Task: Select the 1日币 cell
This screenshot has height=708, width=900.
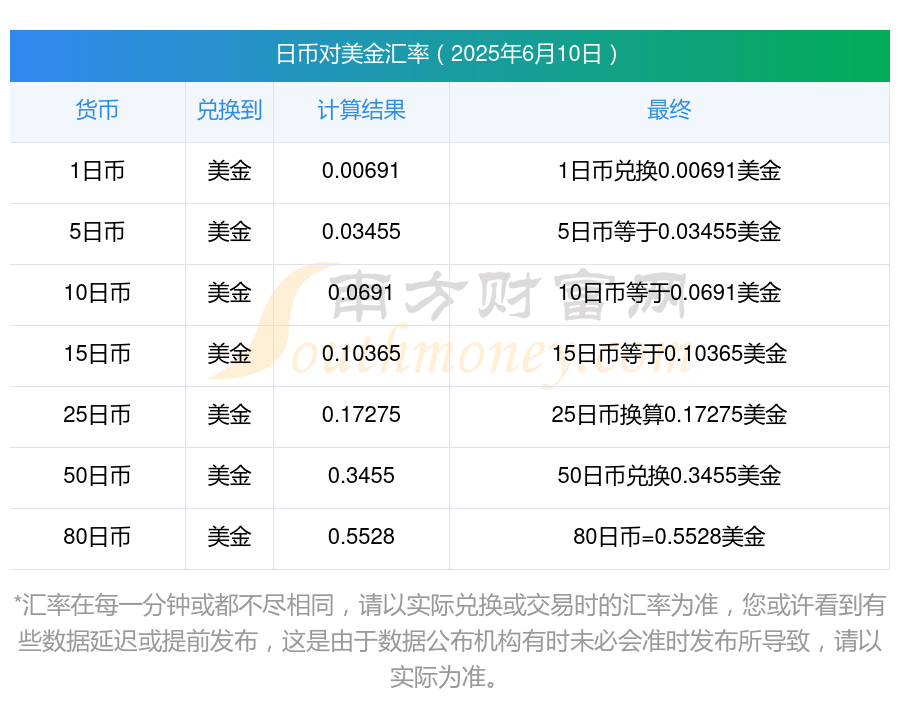Action: pos(97,171)
